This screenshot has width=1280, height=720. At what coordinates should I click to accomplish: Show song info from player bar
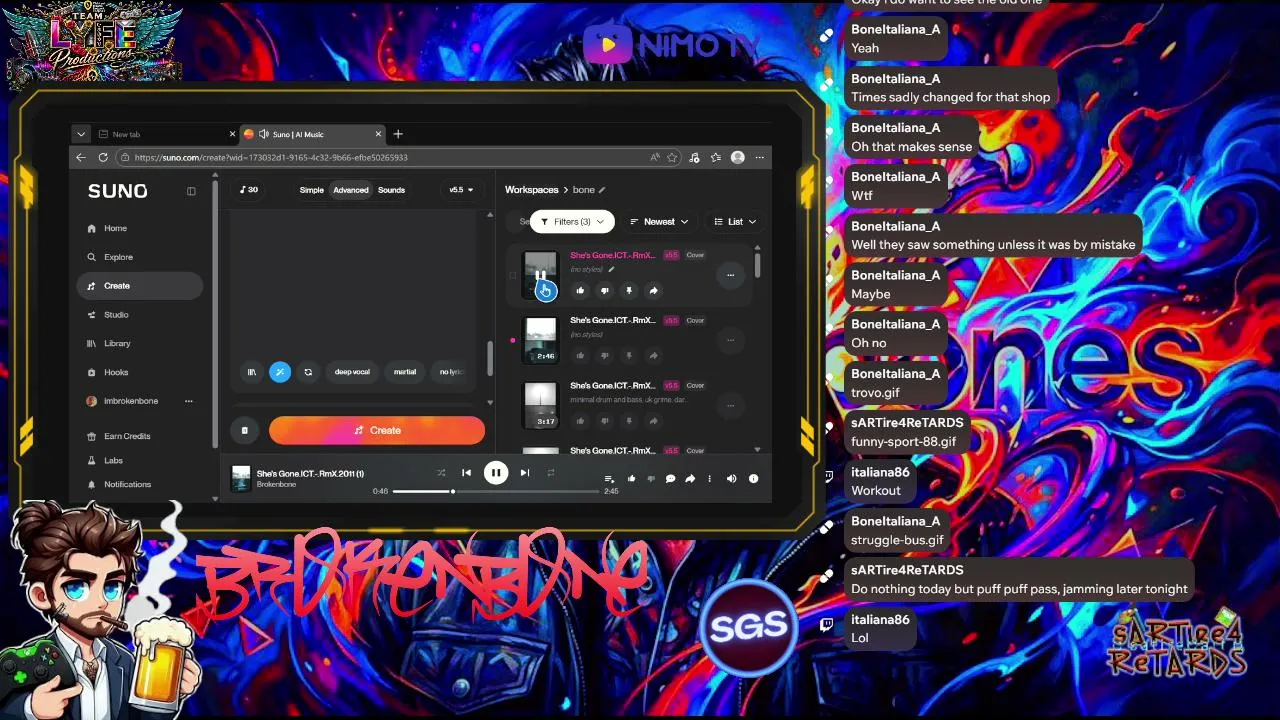753,479
